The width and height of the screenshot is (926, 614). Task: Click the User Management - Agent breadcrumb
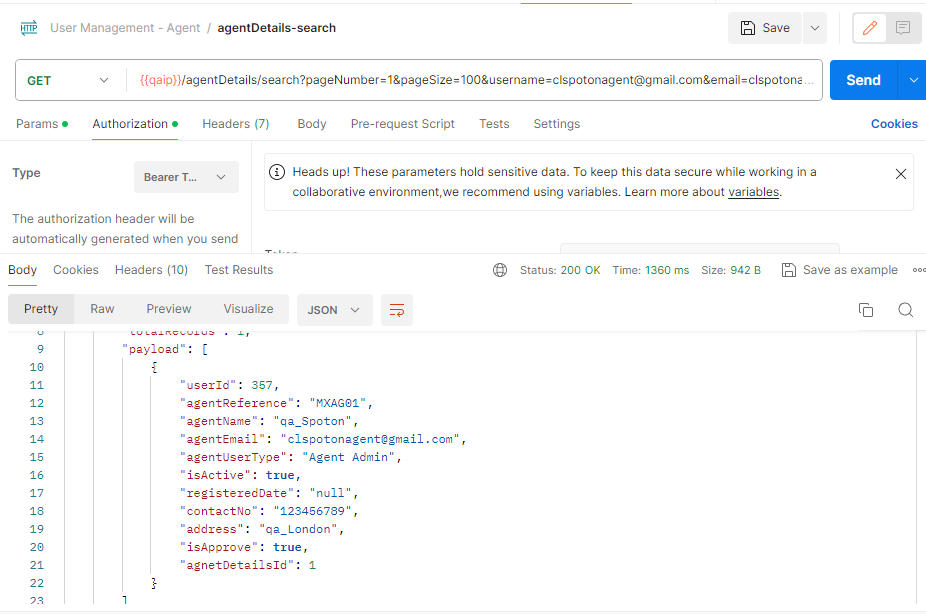[125, 28]
